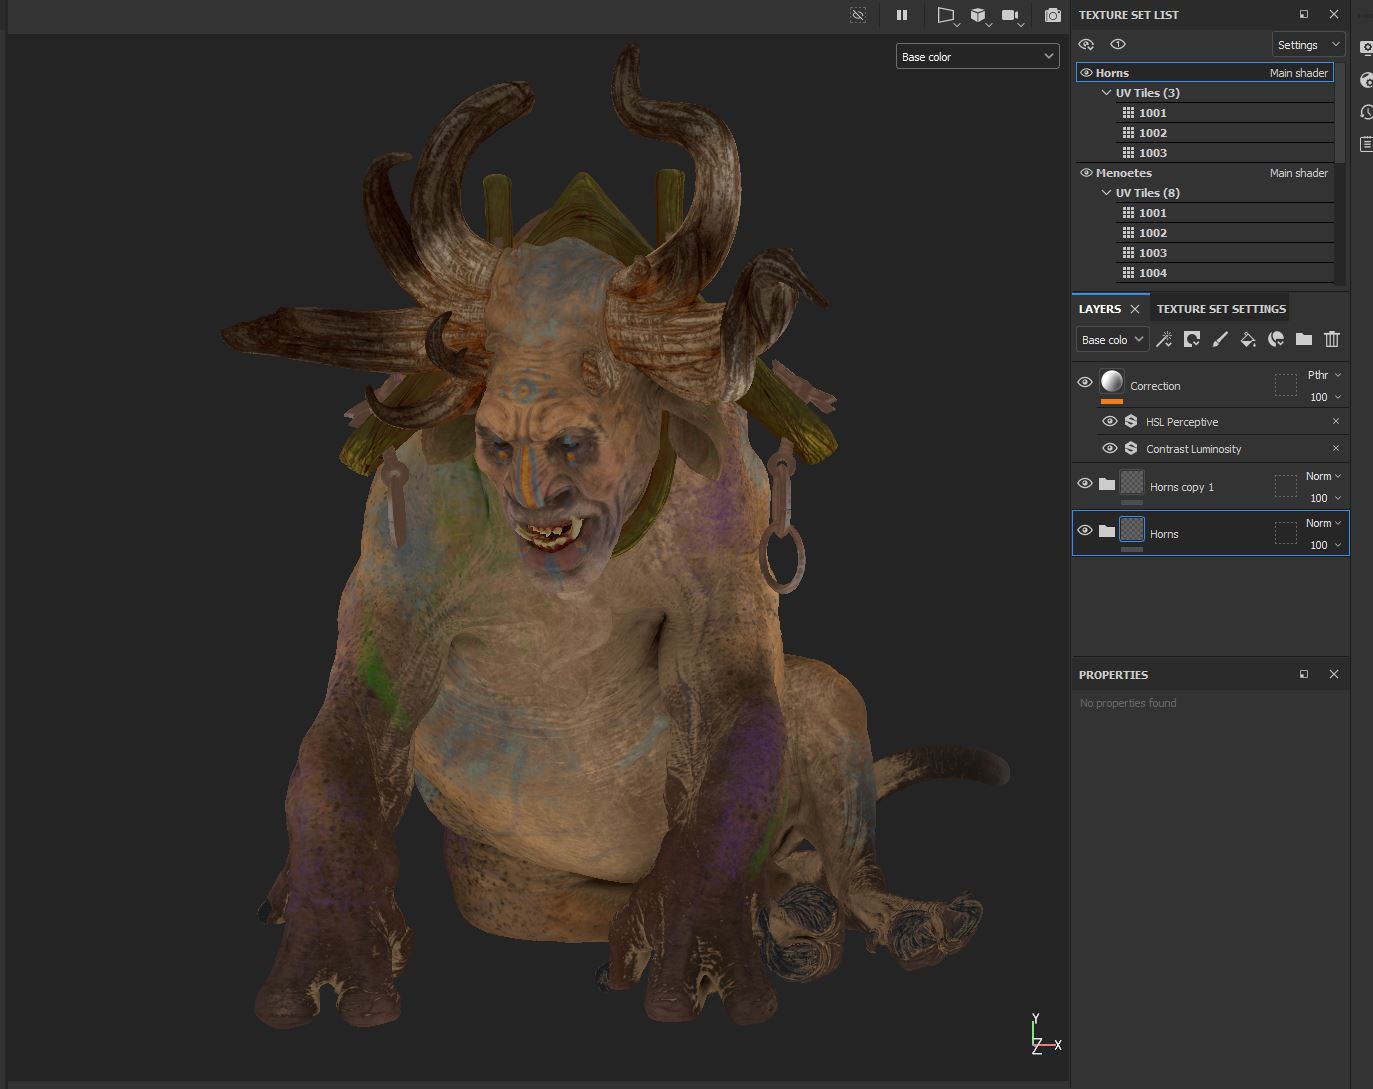
Task: Collapse UV Tiles (3) under Horns
Action: pyautogui.click(x=1106, y=93)
